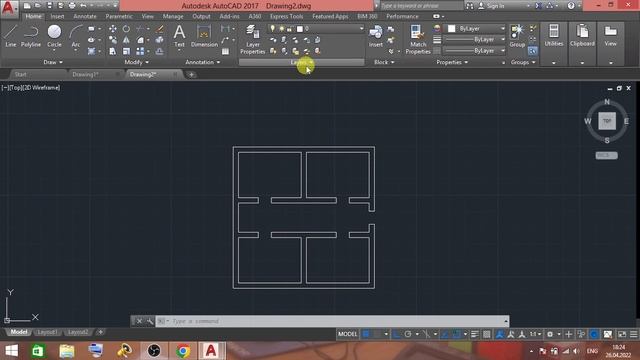Image resolution: width=640 pixels, height=360 pixels.
Task: Open the object color ByLayer swatch dropdown
Action: pyautogui.click(x=475, y=29)
